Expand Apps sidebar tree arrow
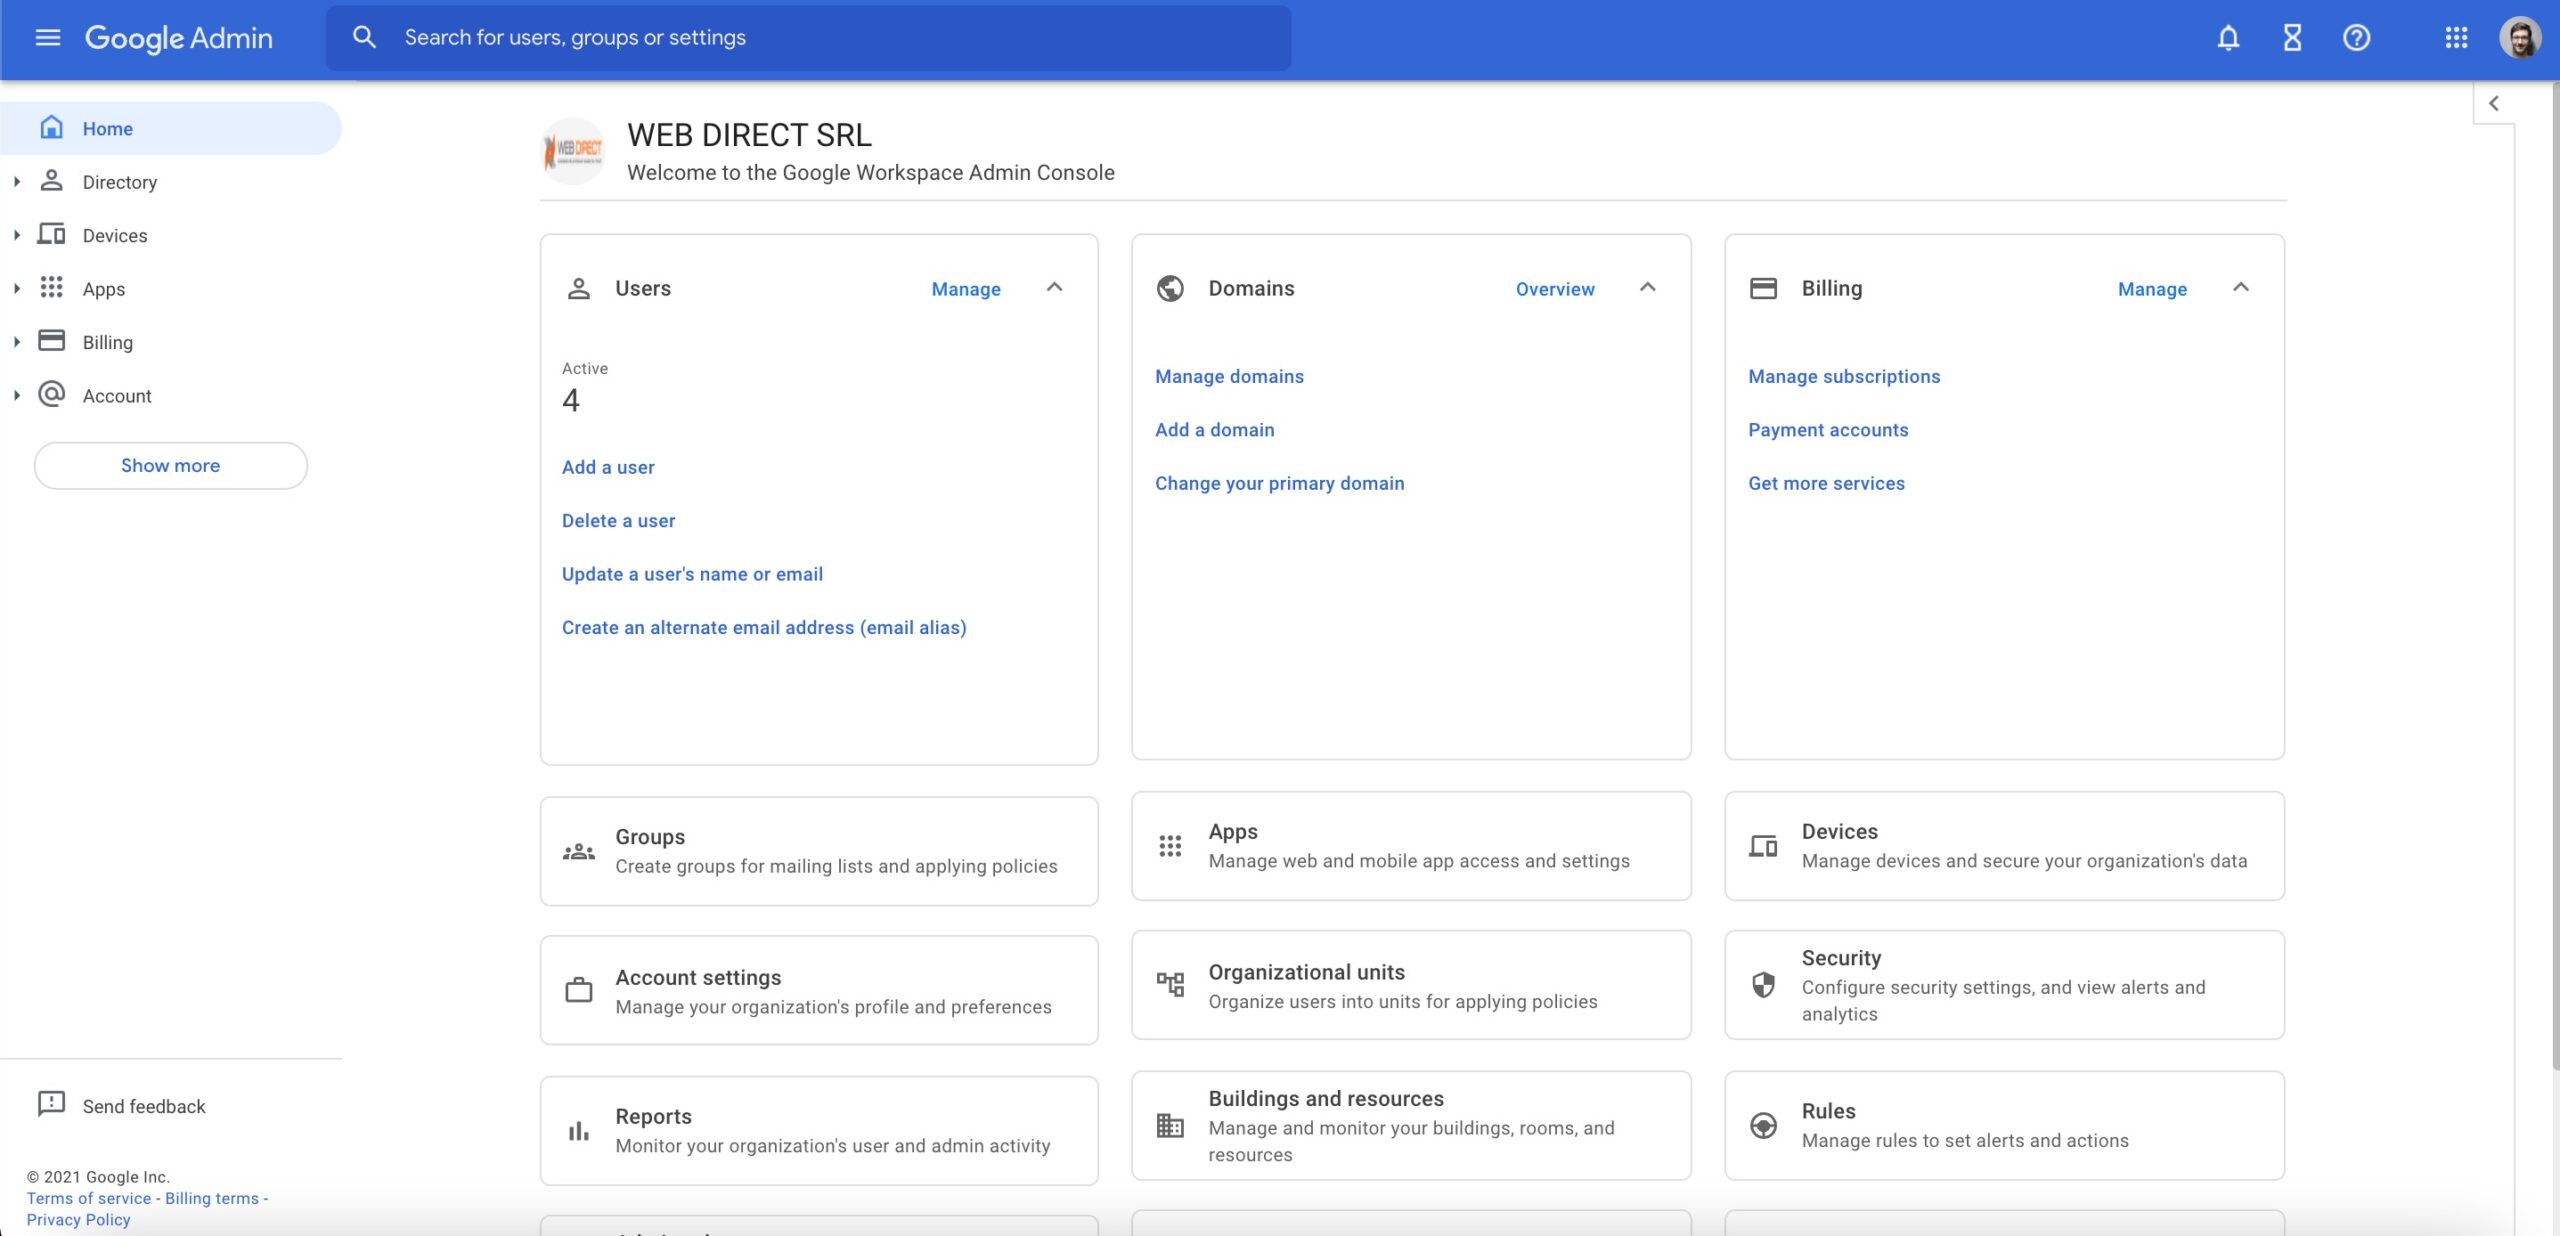 (x=17, y=289)
